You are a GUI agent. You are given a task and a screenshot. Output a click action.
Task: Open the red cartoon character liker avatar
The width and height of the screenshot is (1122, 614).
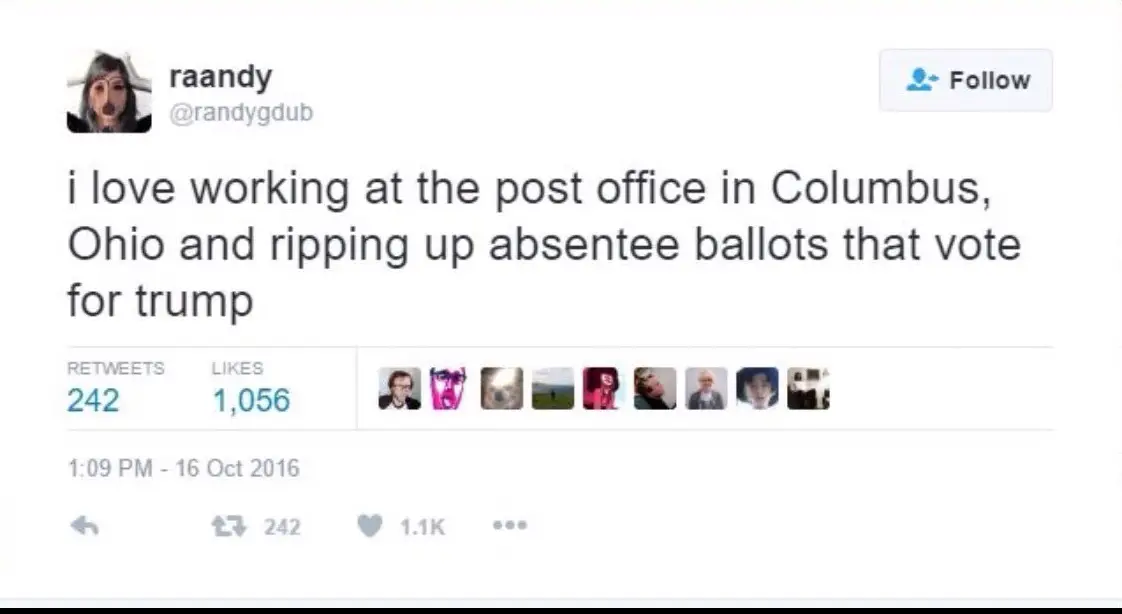[x=603, y=389]
